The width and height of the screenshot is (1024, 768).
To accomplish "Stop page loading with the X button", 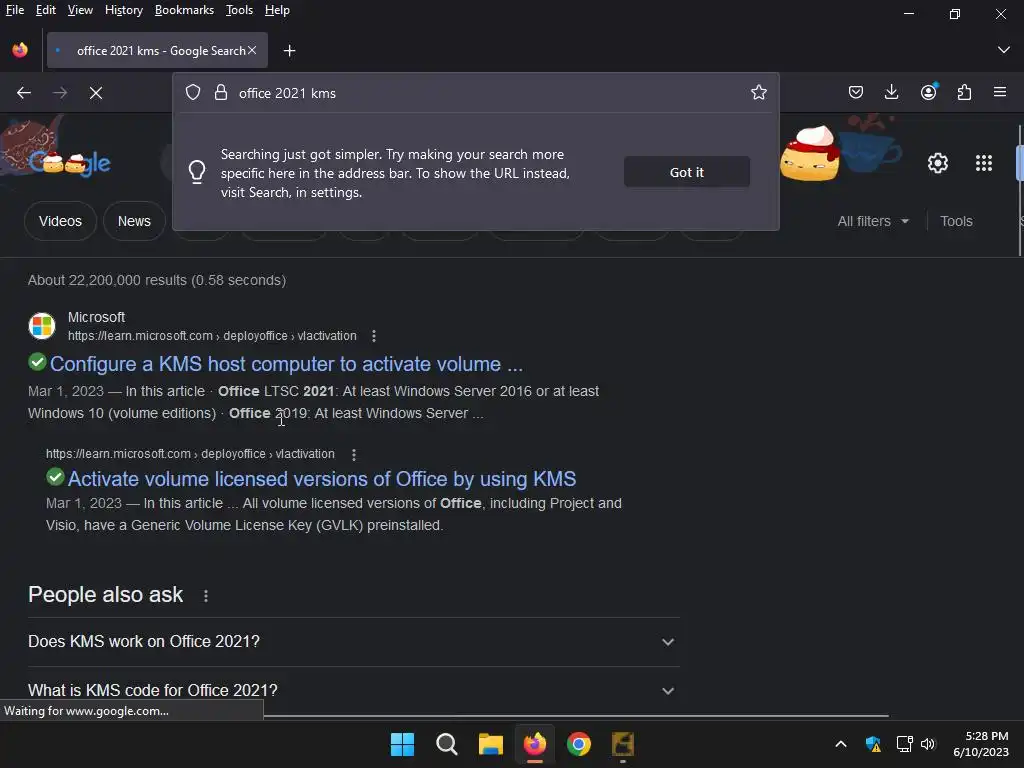I will 96,93.
